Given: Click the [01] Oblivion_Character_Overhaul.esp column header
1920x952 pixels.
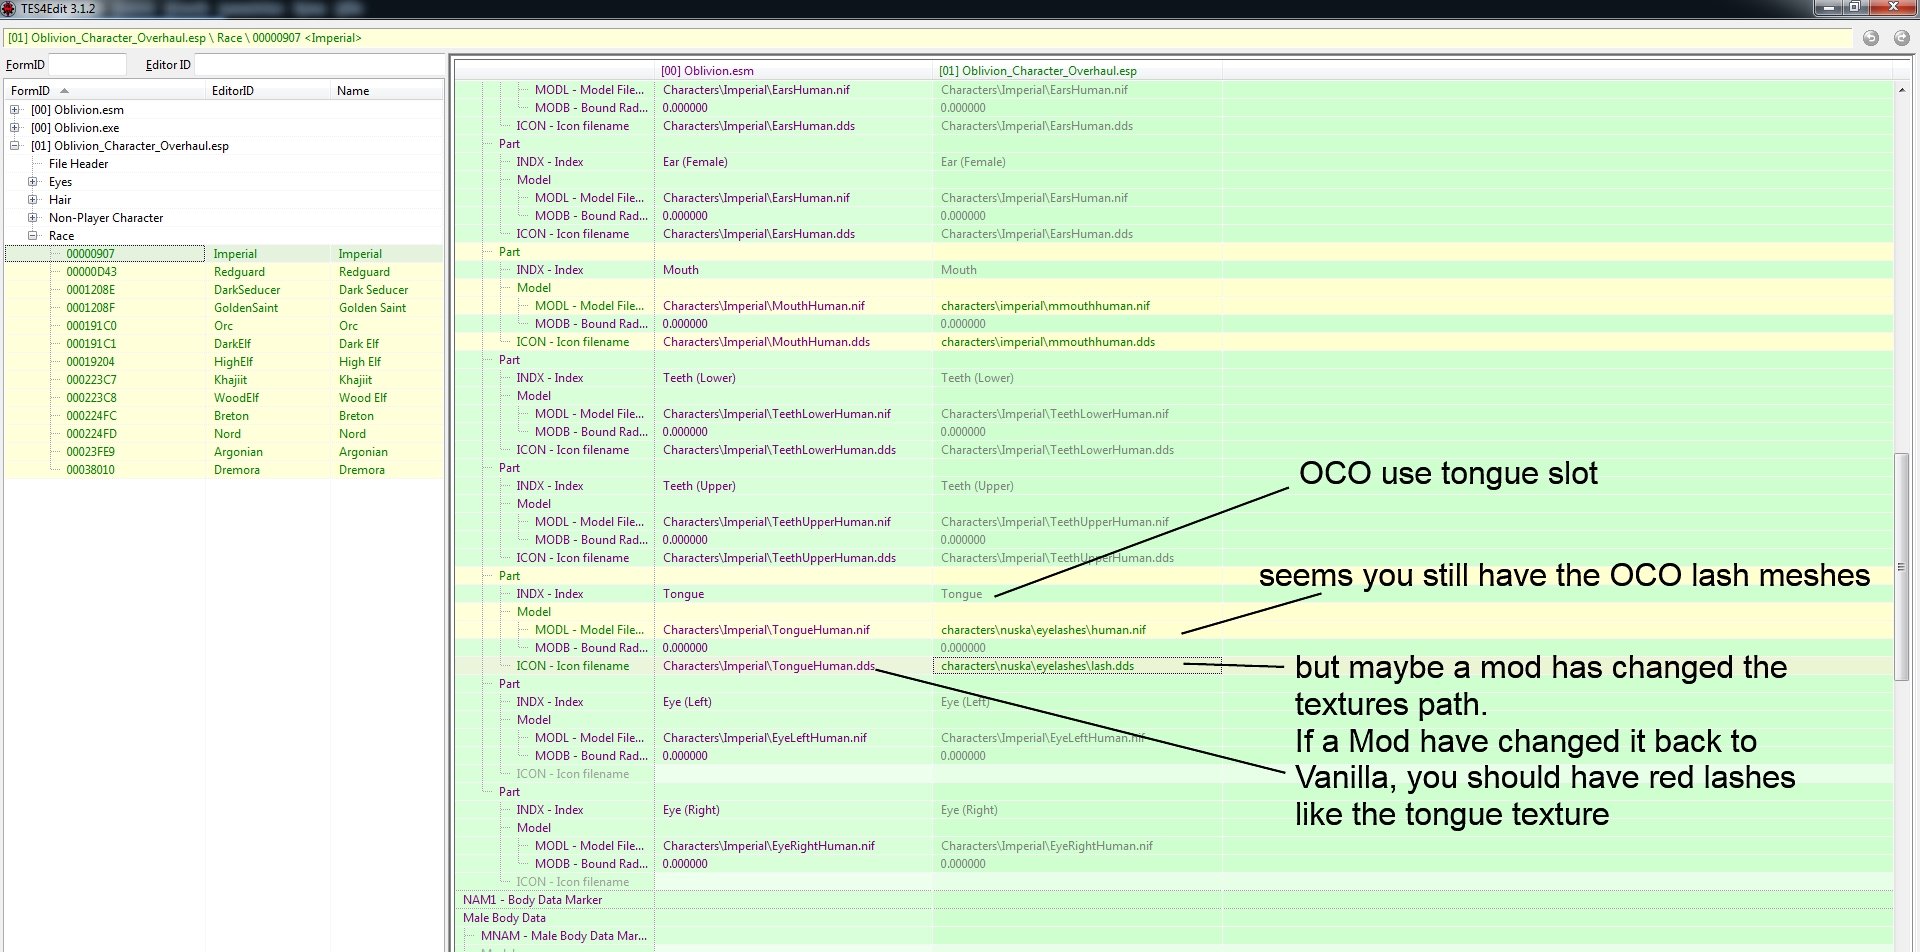Looking at the screenshot, I should click(x=1078, y=71).
